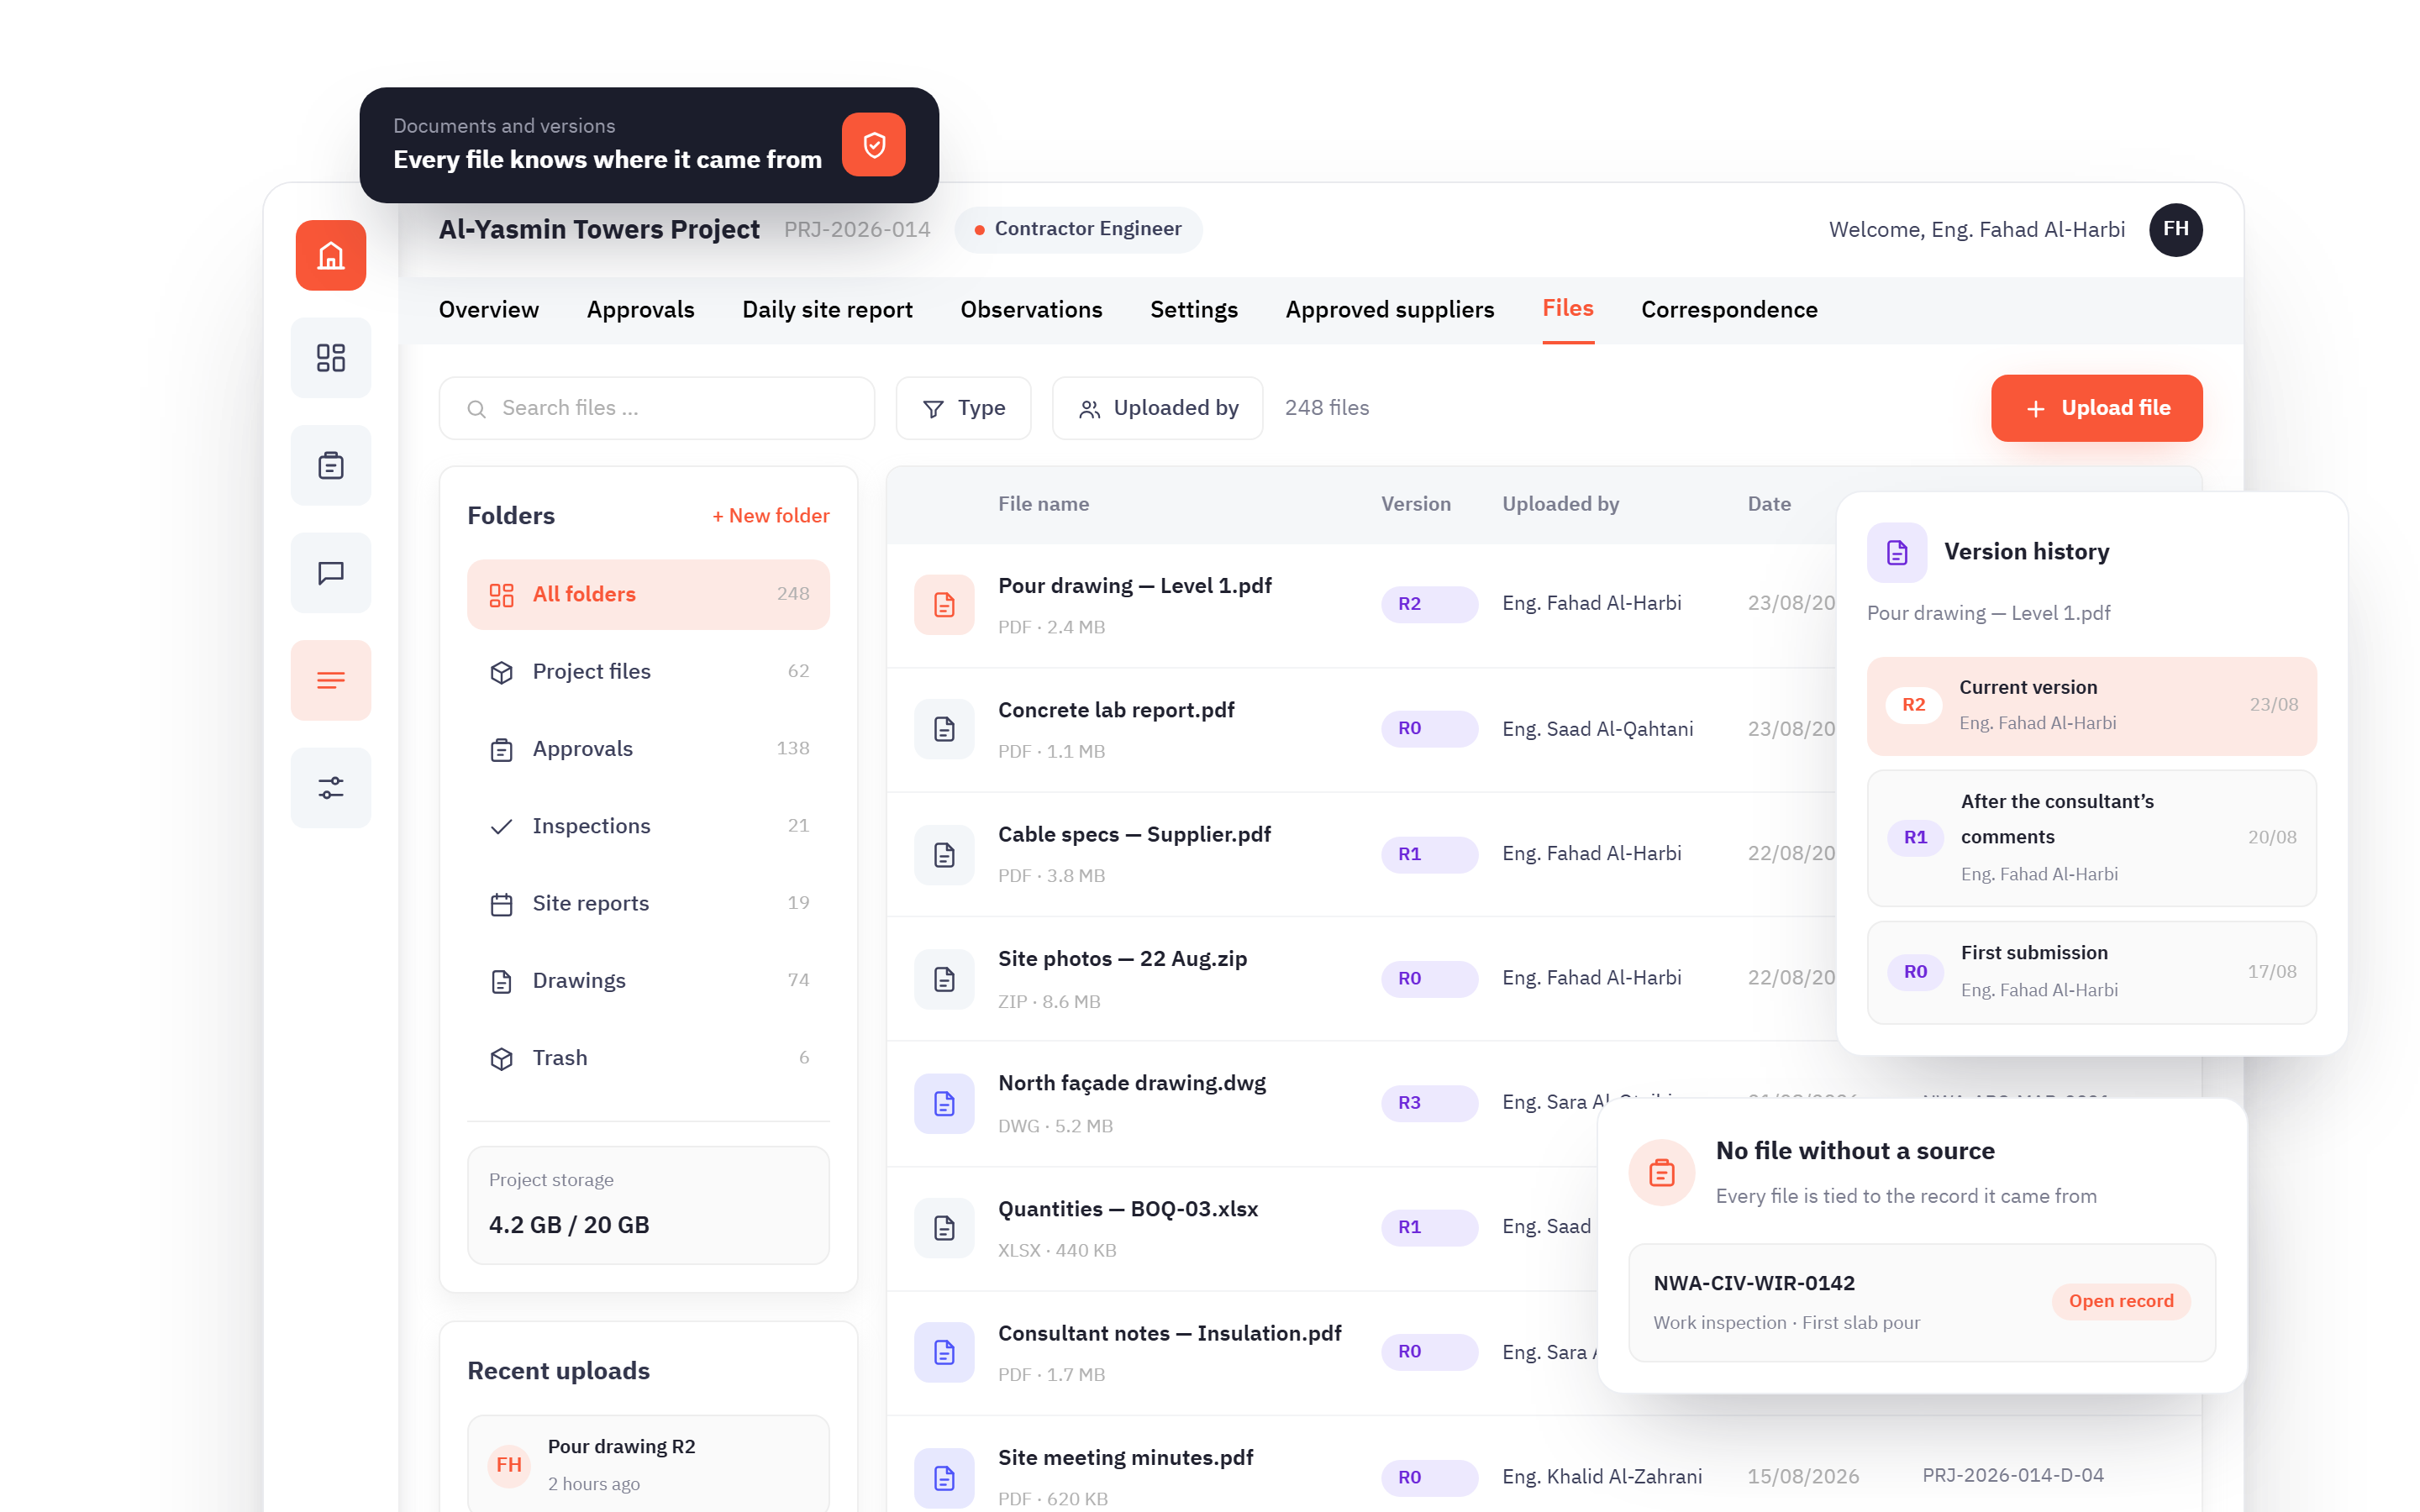Select the R0 First submission version
Screen dimensions: 2420x1512
pyautogui.click(x=2092, y=972)
